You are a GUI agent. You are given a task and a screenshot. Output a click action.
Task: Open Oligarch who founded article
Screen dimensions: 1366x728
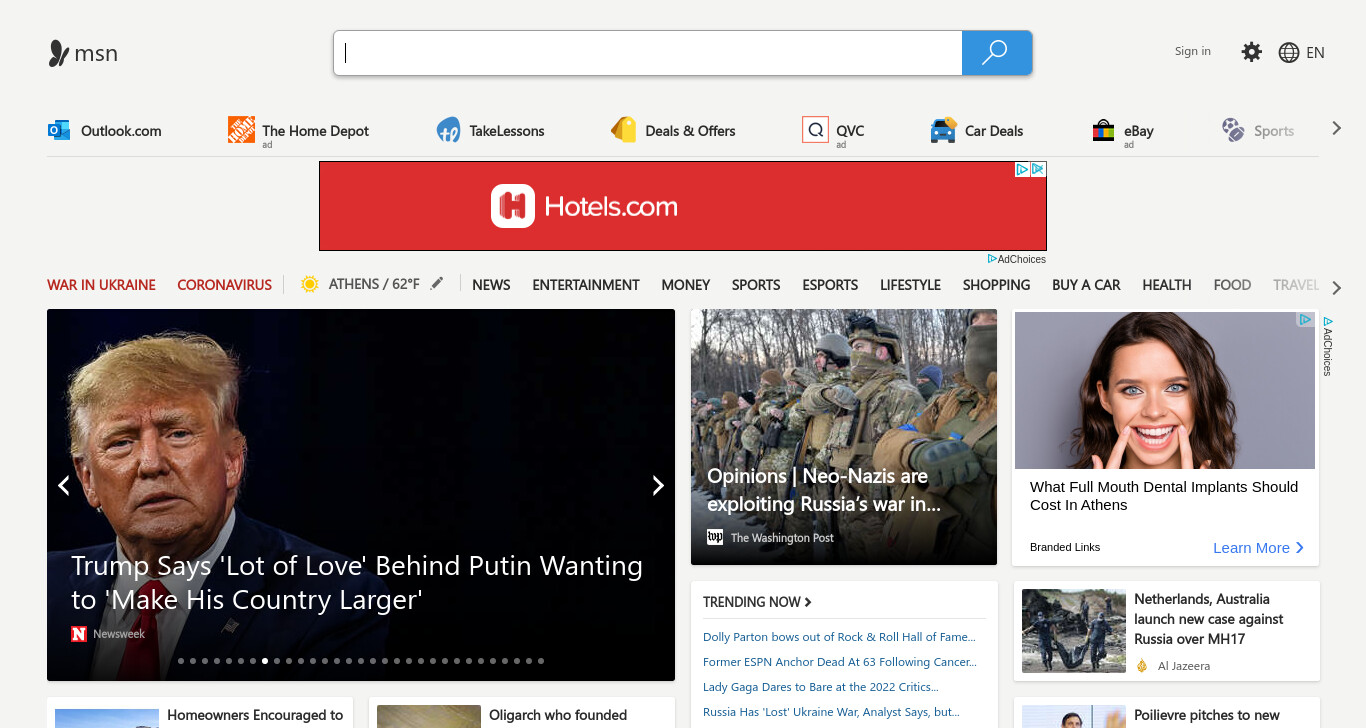pos(558,715)
